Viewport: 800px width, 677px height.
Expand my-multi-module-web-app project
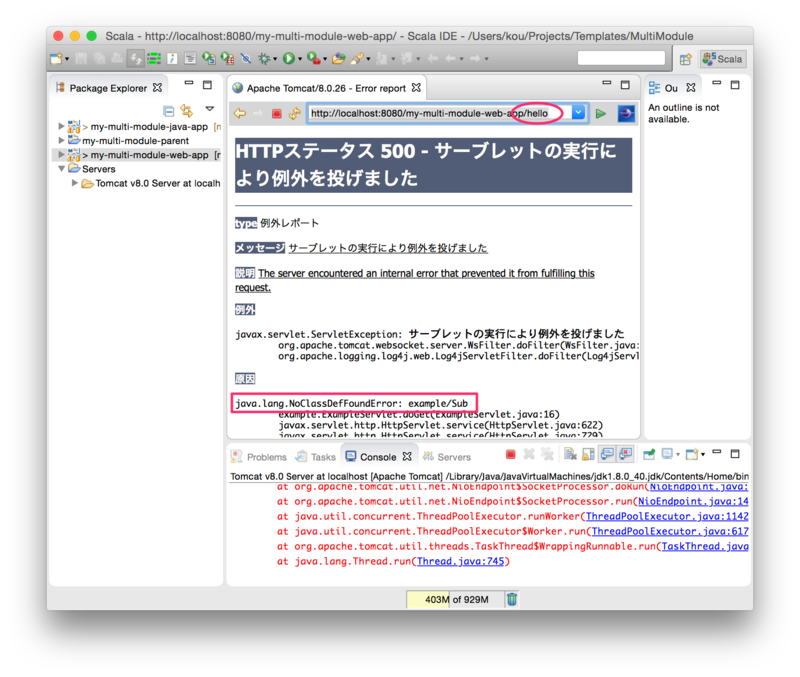point(61,154)
